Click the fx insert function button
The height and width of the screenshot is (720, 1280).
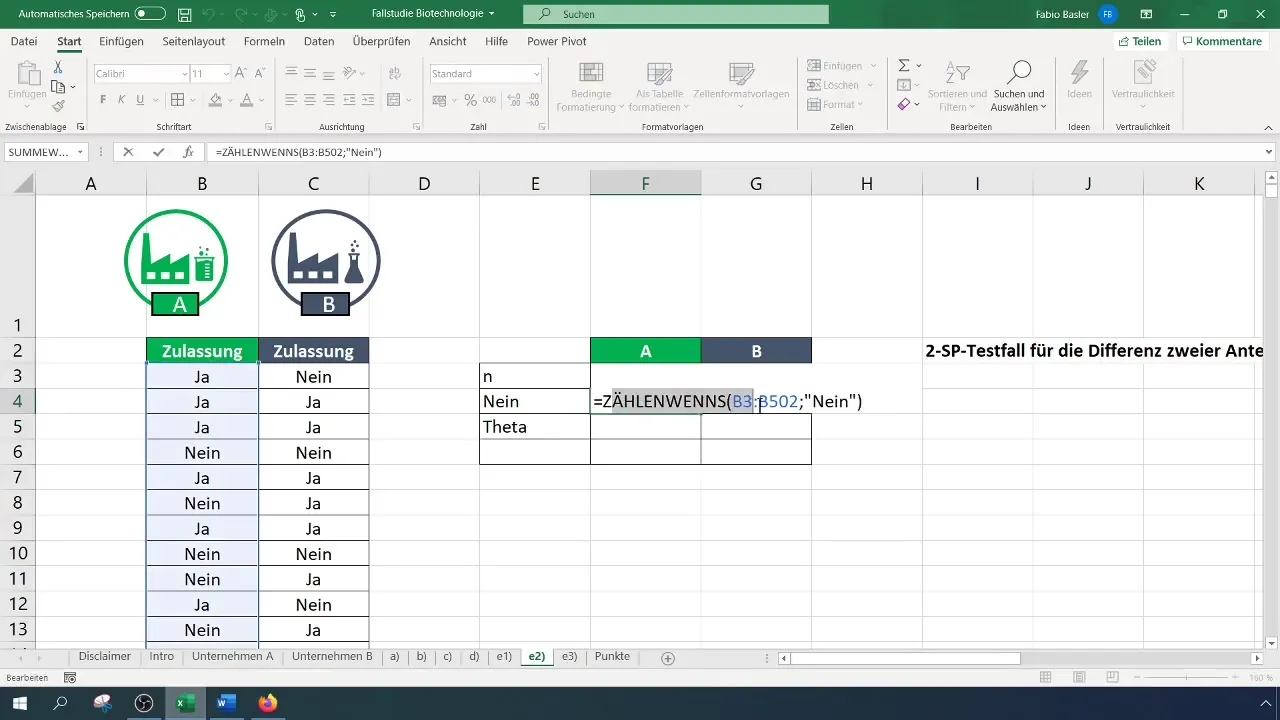click(x=188, y=152)
